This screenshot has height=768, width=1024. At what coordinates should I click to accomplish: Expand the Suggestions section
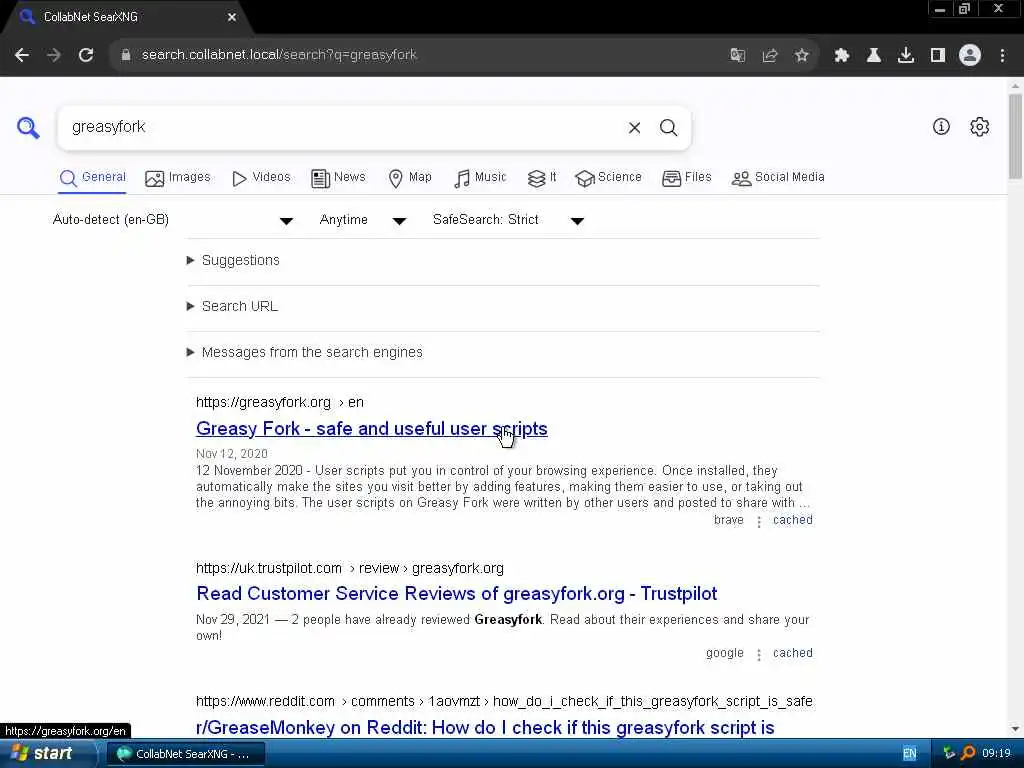coord(240,261)
